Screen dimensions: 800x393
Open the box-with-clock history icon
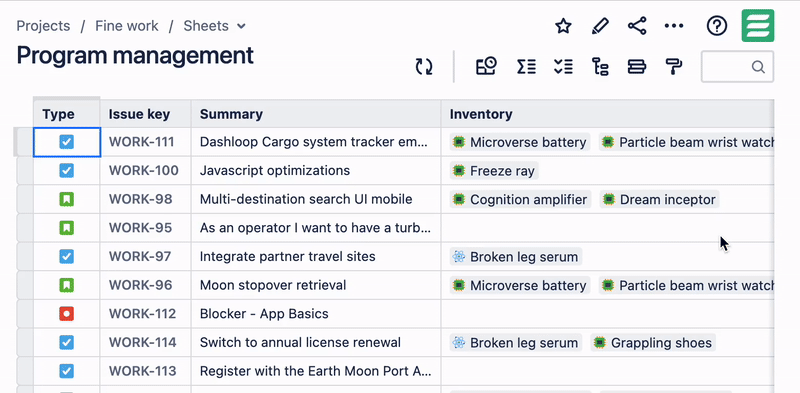tap(486, 66)
